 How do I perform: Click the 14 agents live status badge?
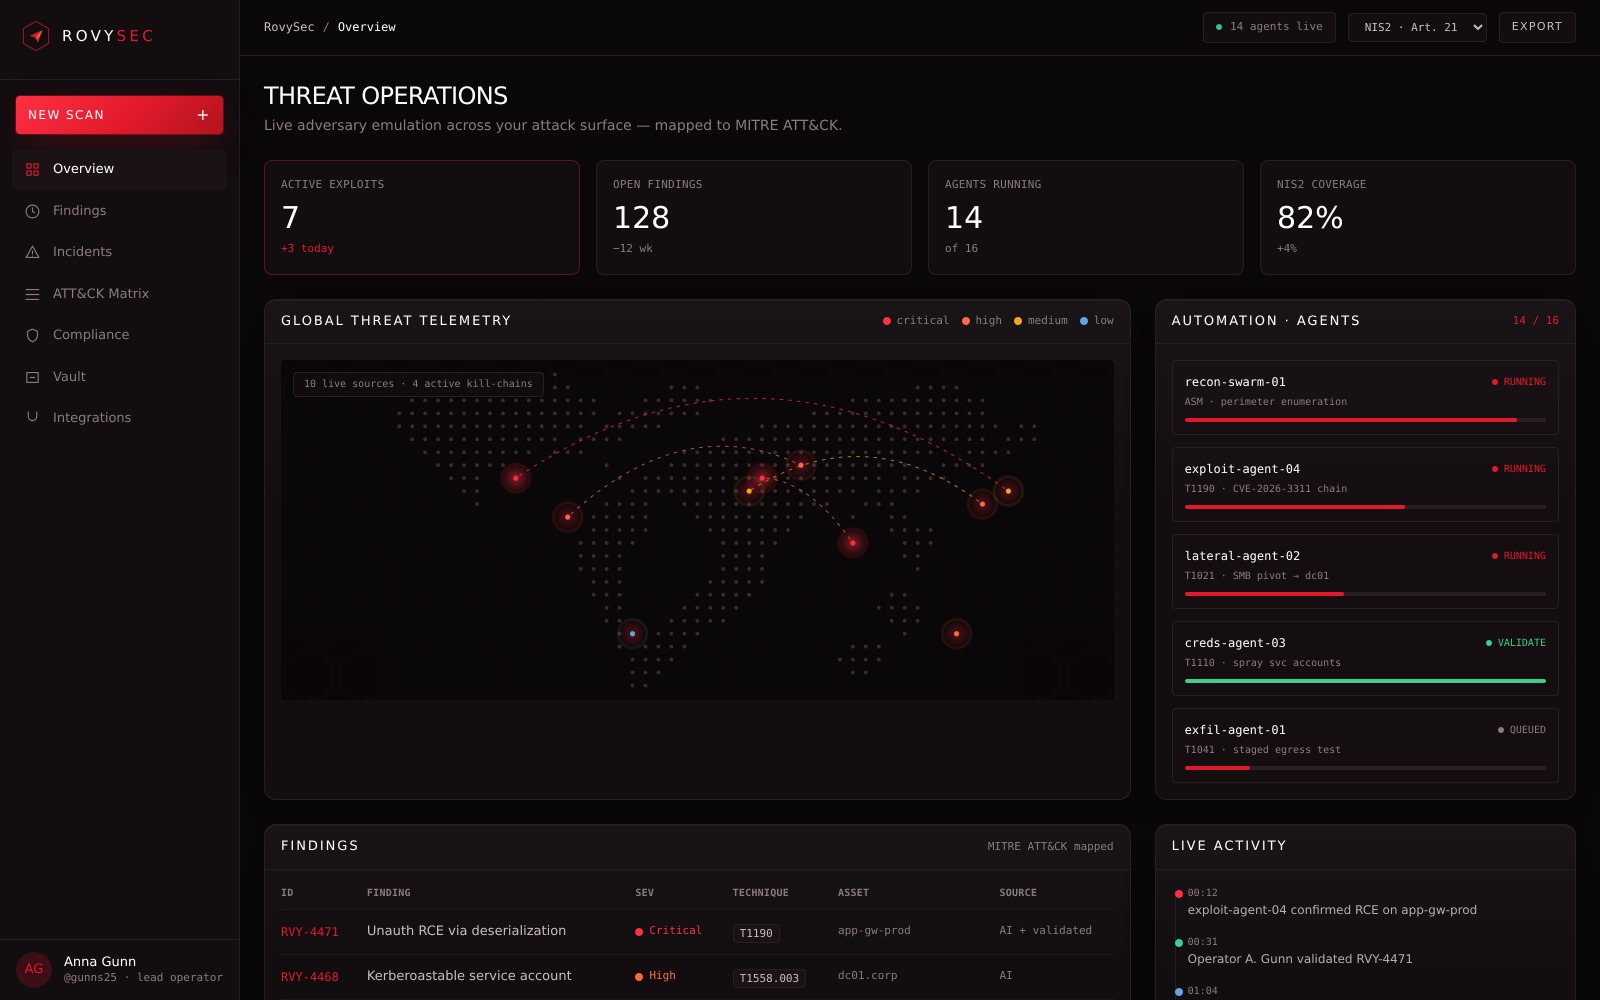click(1269, 27)
